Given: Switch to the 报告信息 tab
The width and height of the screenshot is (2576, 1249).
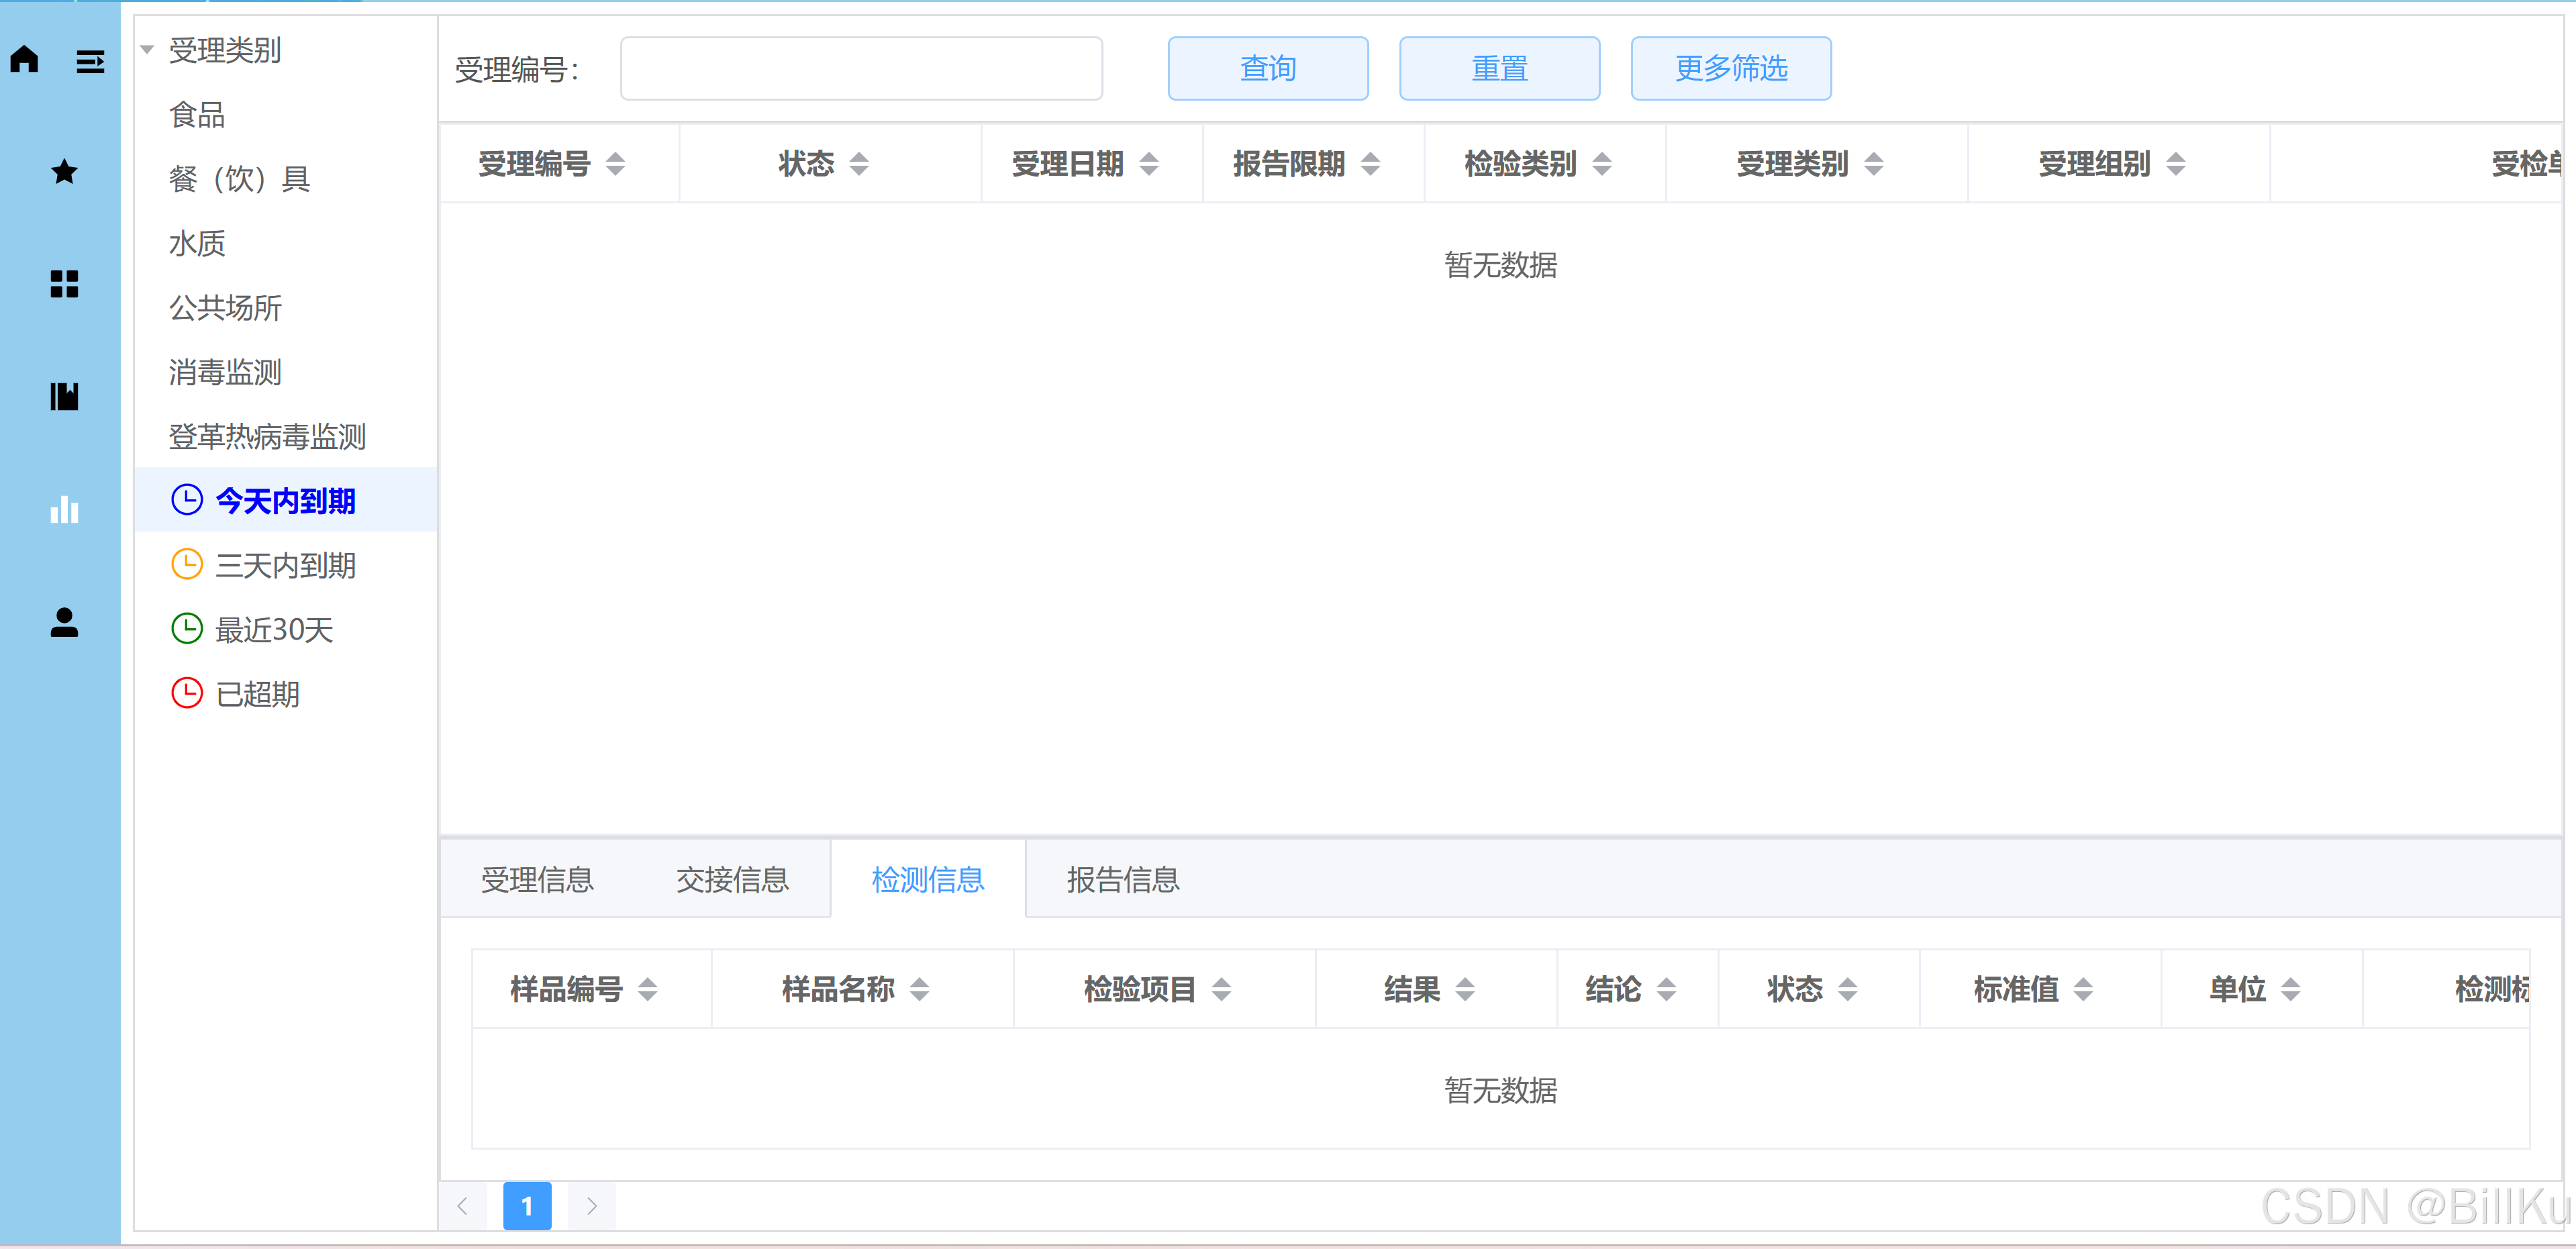Looking at the screenshot, I should tap(1122, 879).
